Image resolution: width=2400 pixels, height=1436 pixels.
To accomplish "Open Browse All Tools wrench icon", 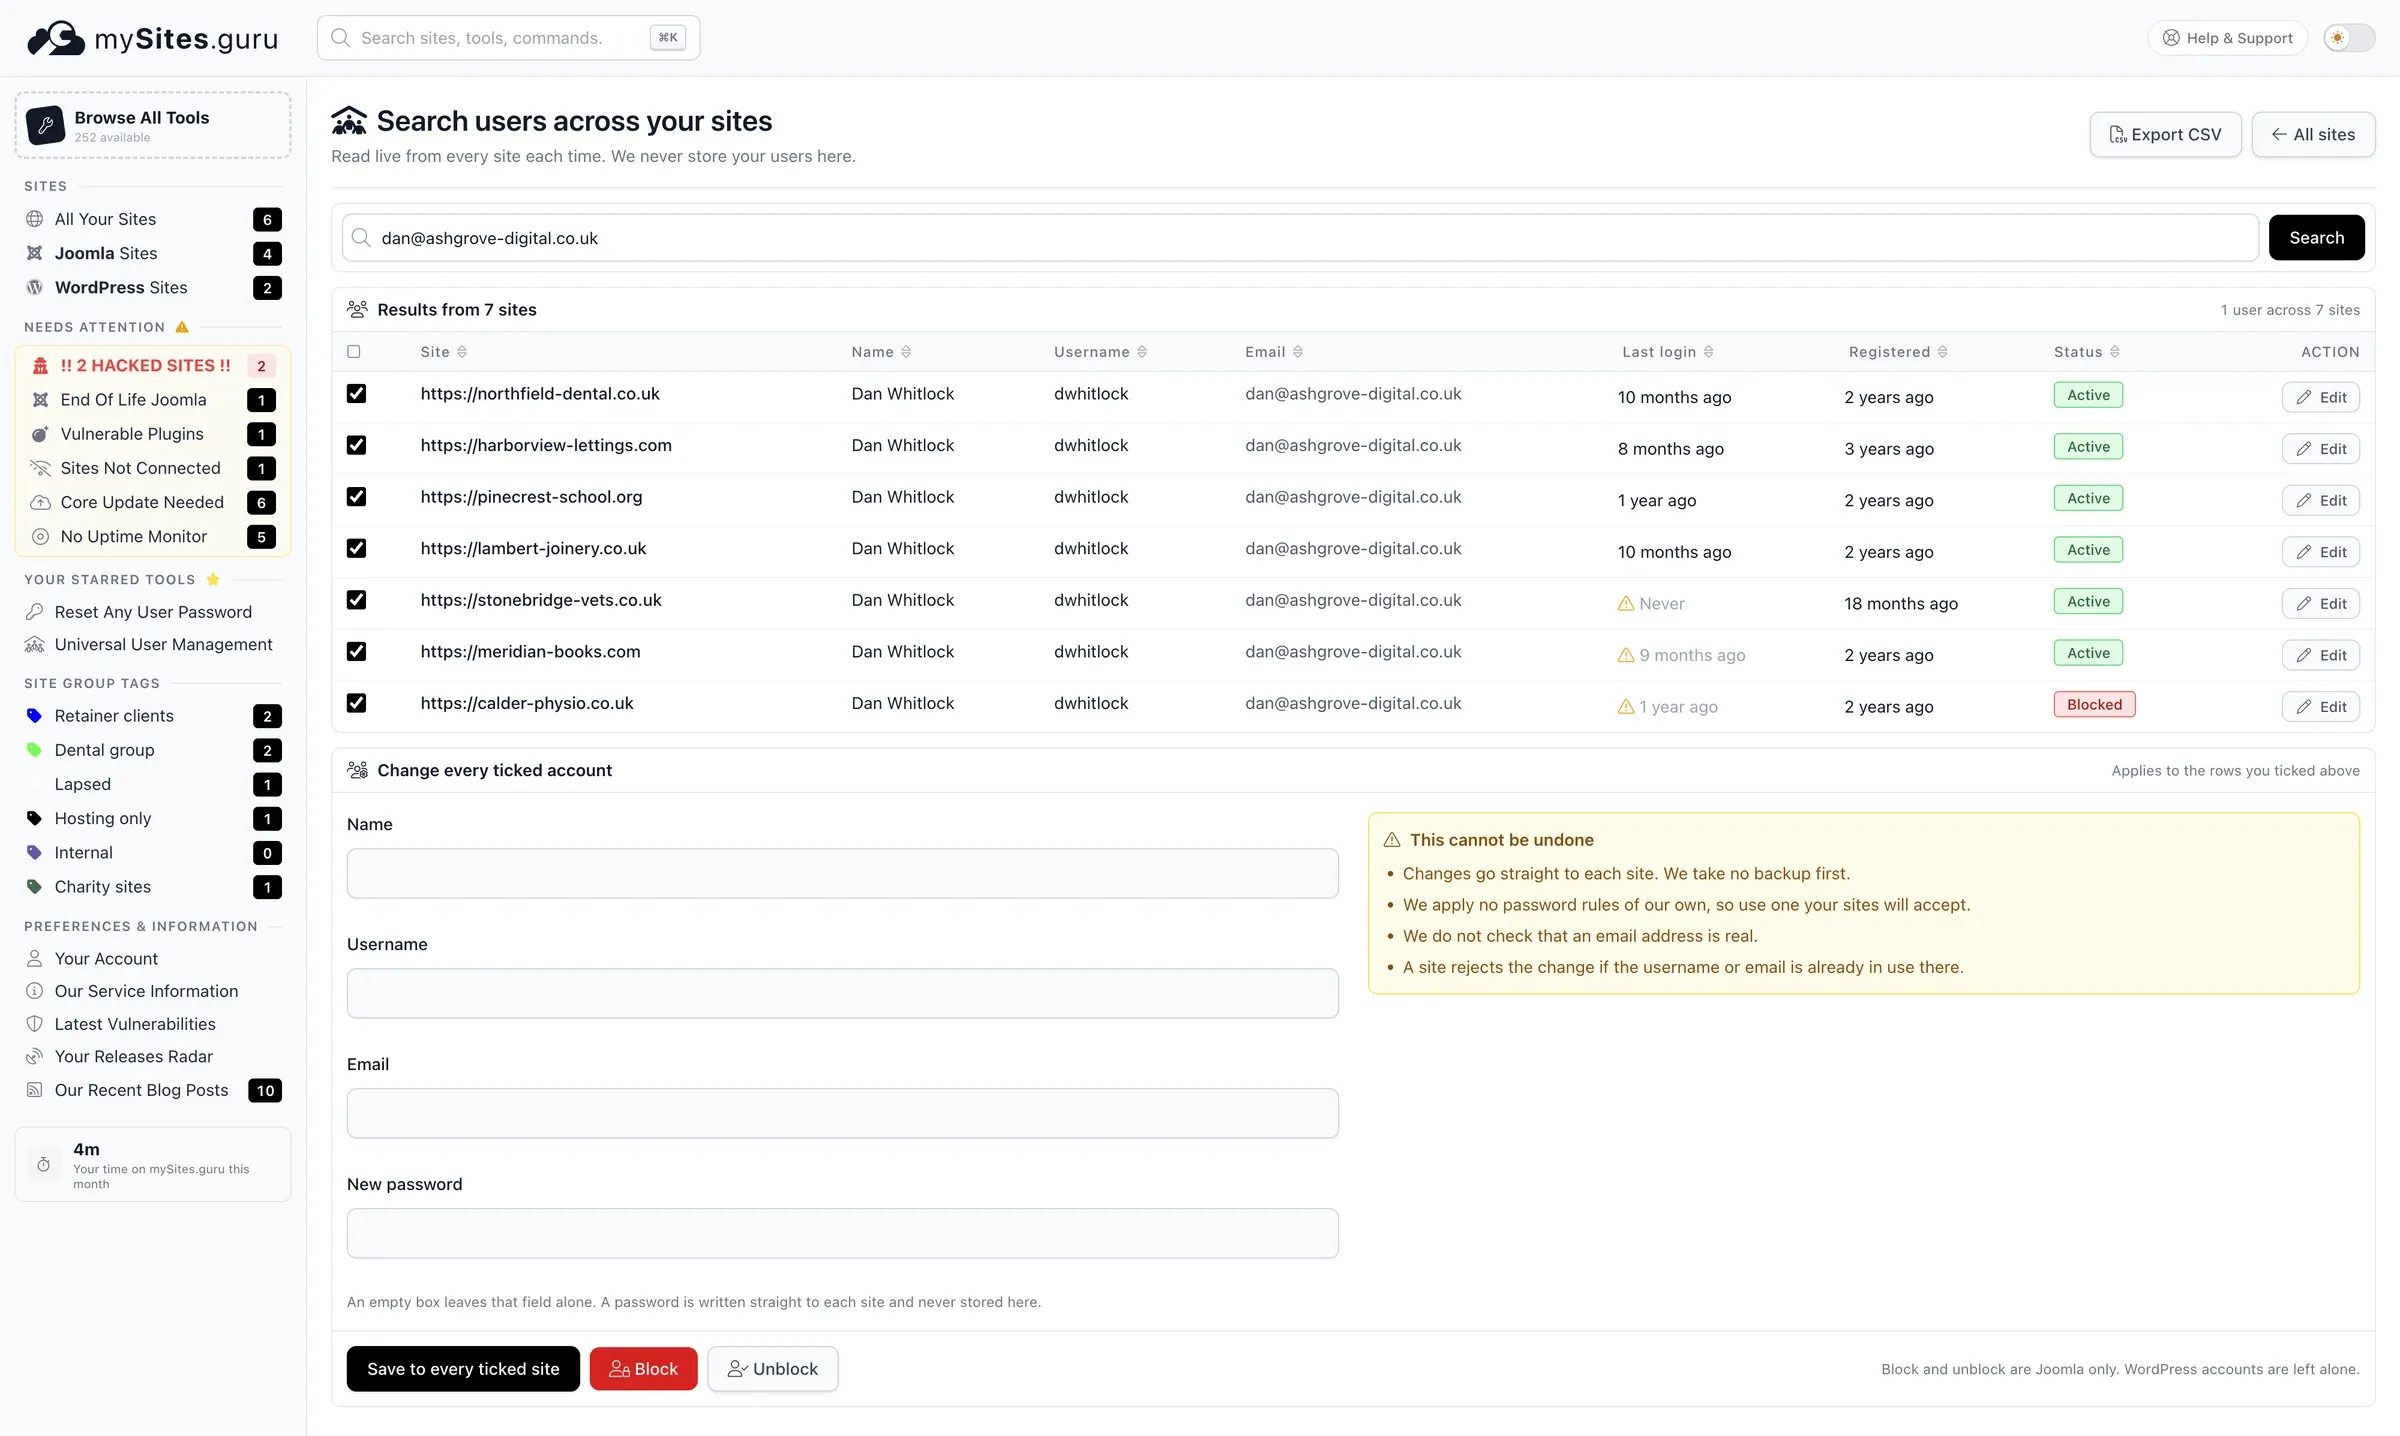I will tap(45, 125).
